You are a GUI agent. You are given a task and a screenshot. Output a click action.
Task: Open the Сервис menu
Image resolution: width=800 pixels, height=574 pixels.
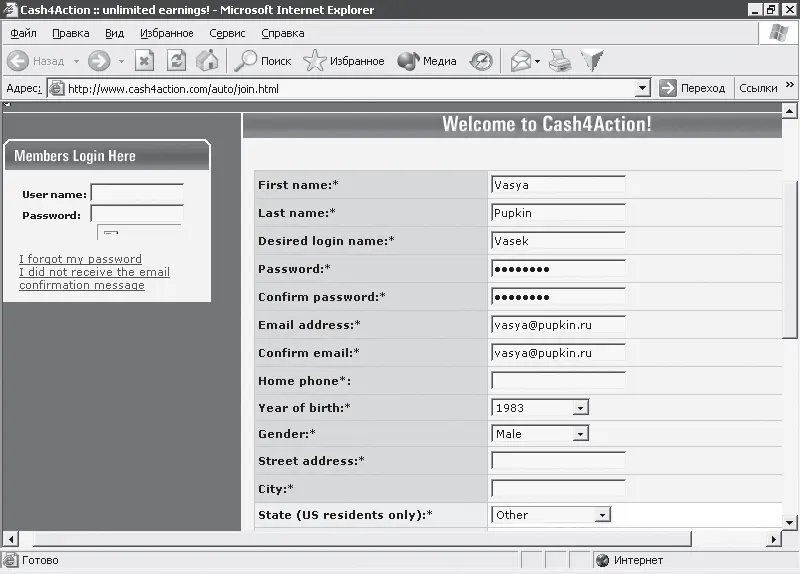(x=227, y=33)
